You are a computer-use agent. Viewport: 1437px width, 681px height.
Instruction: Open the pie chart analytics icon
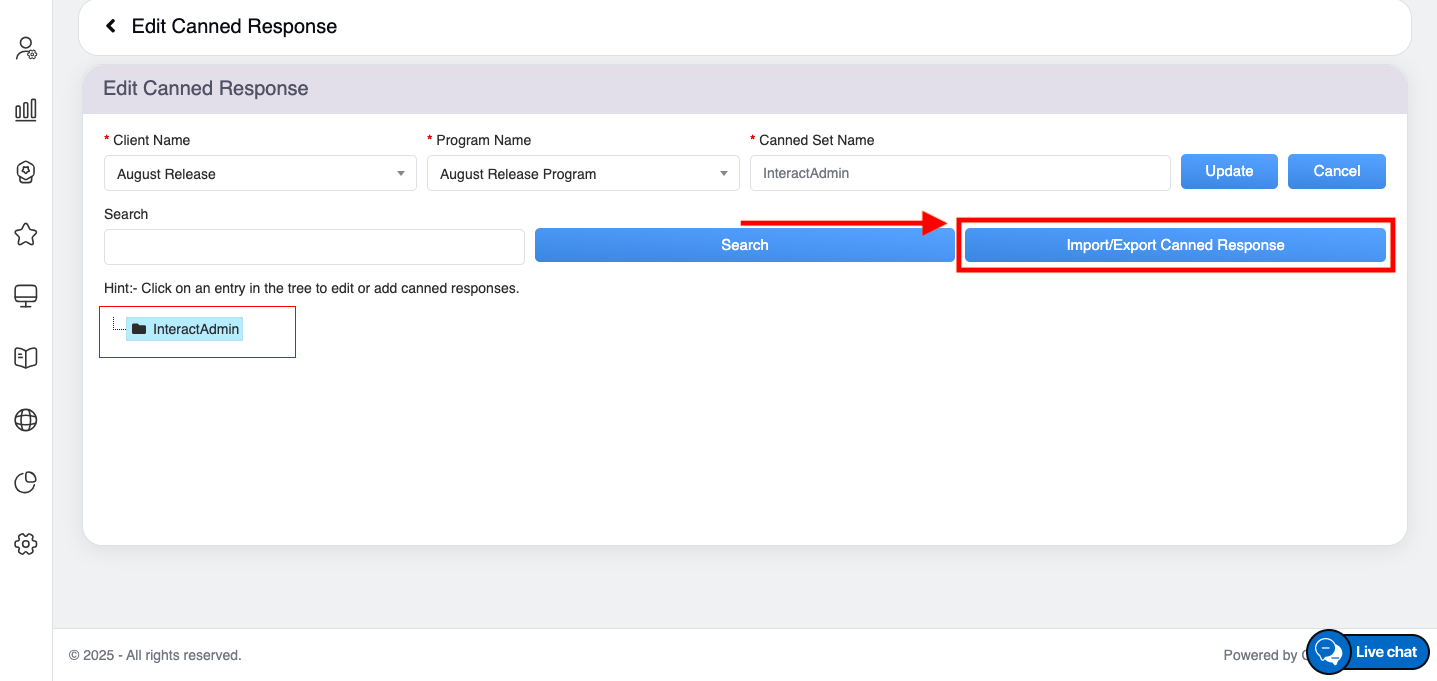coord(26,482)
